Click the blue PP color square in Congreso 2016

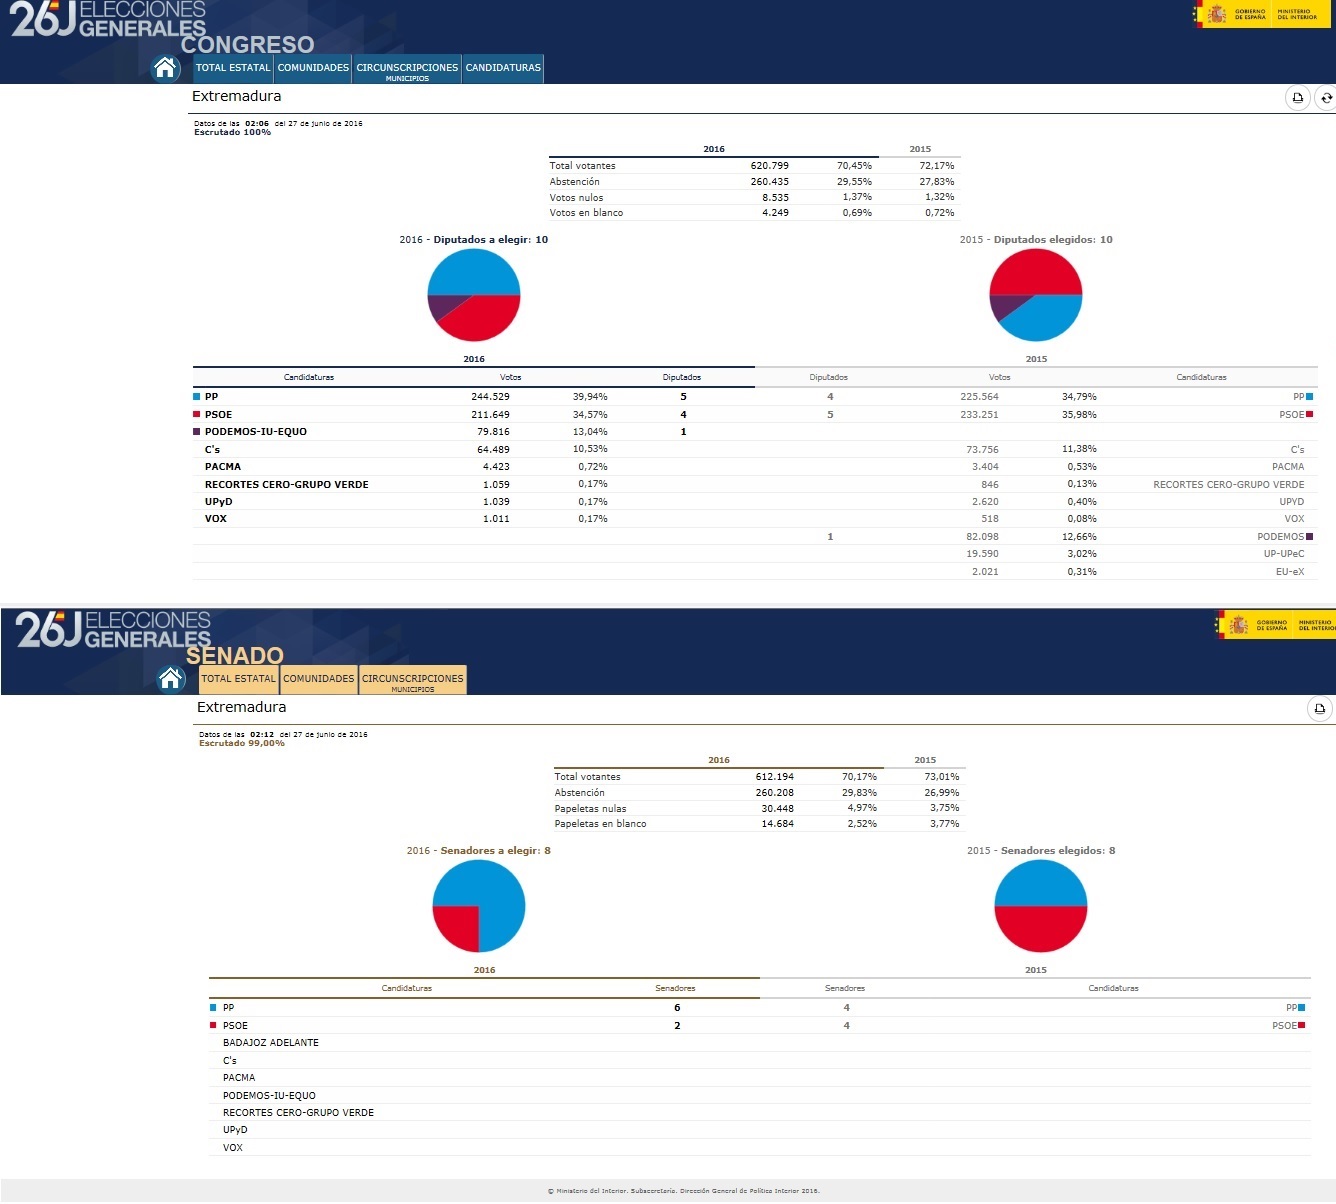[197, 397]
